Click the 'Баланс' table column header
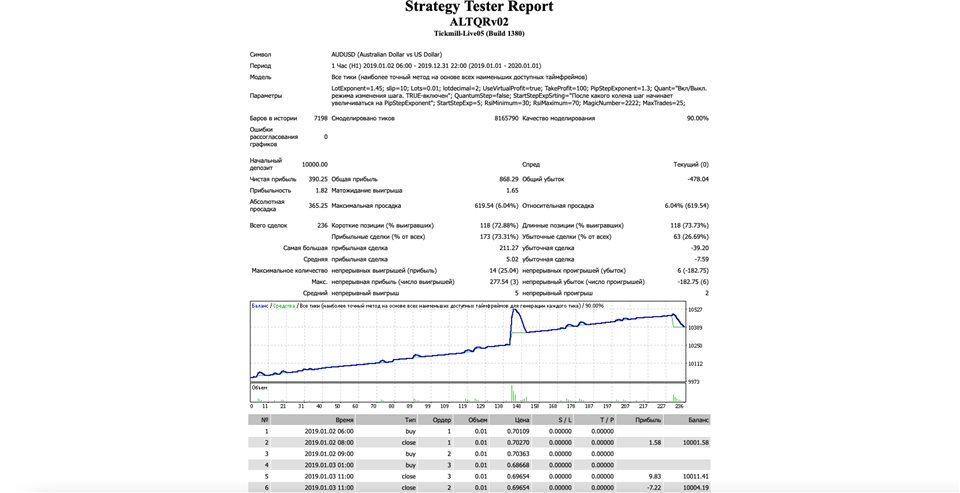Viewport: 960px width, 493px height. 699,421
